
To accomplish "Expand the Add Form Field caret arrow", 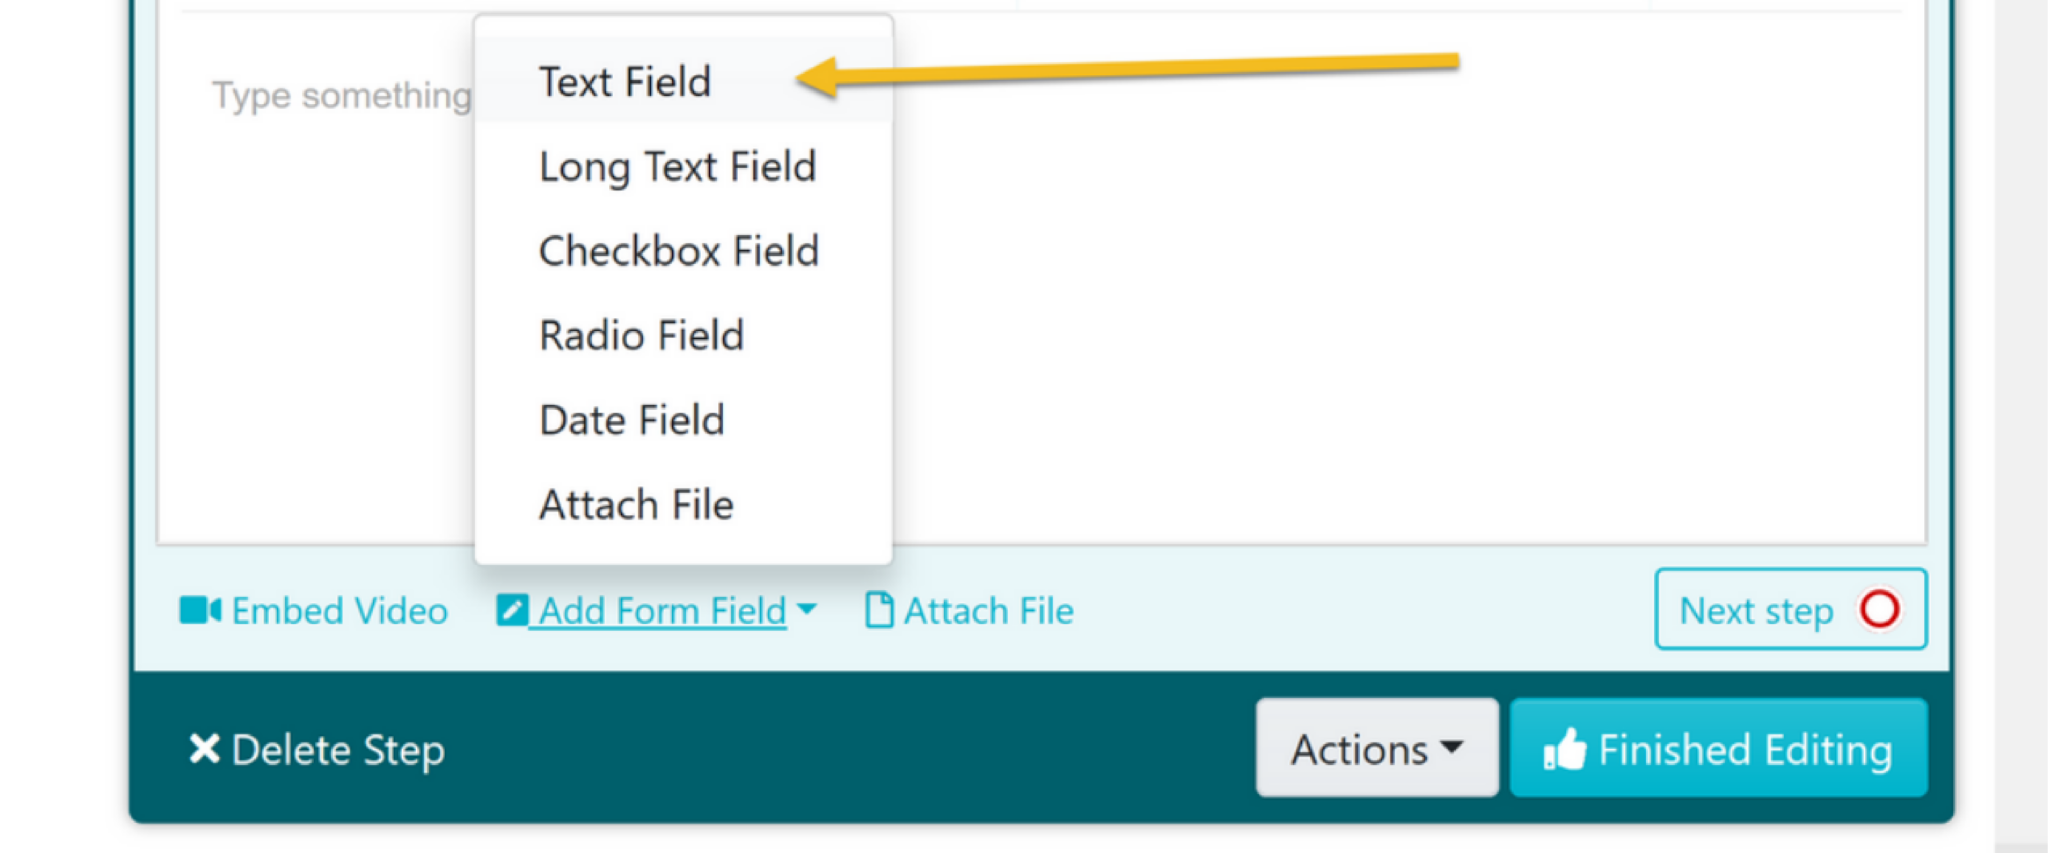I will pos(807,608).
